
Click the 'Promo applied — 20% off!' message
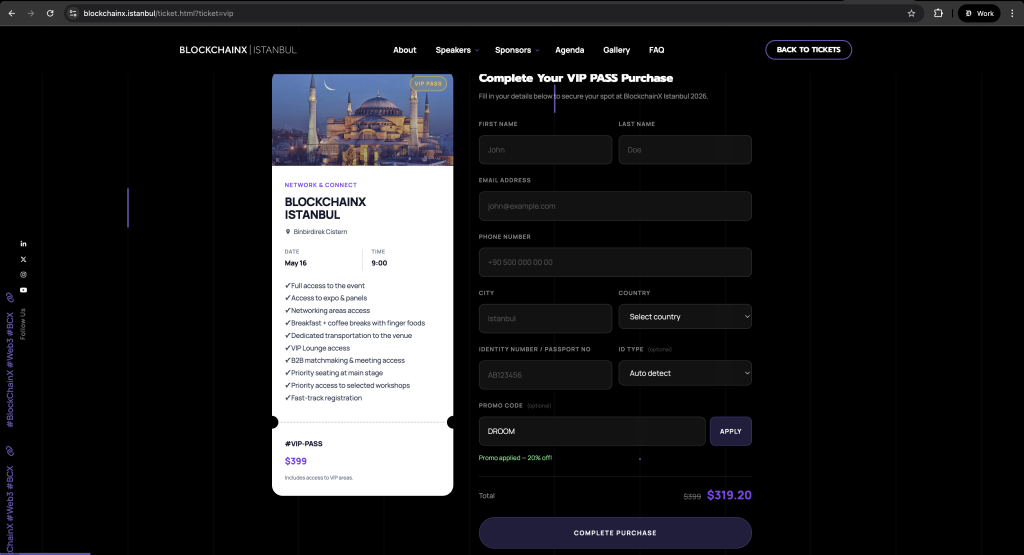click(x=515, y=458)
